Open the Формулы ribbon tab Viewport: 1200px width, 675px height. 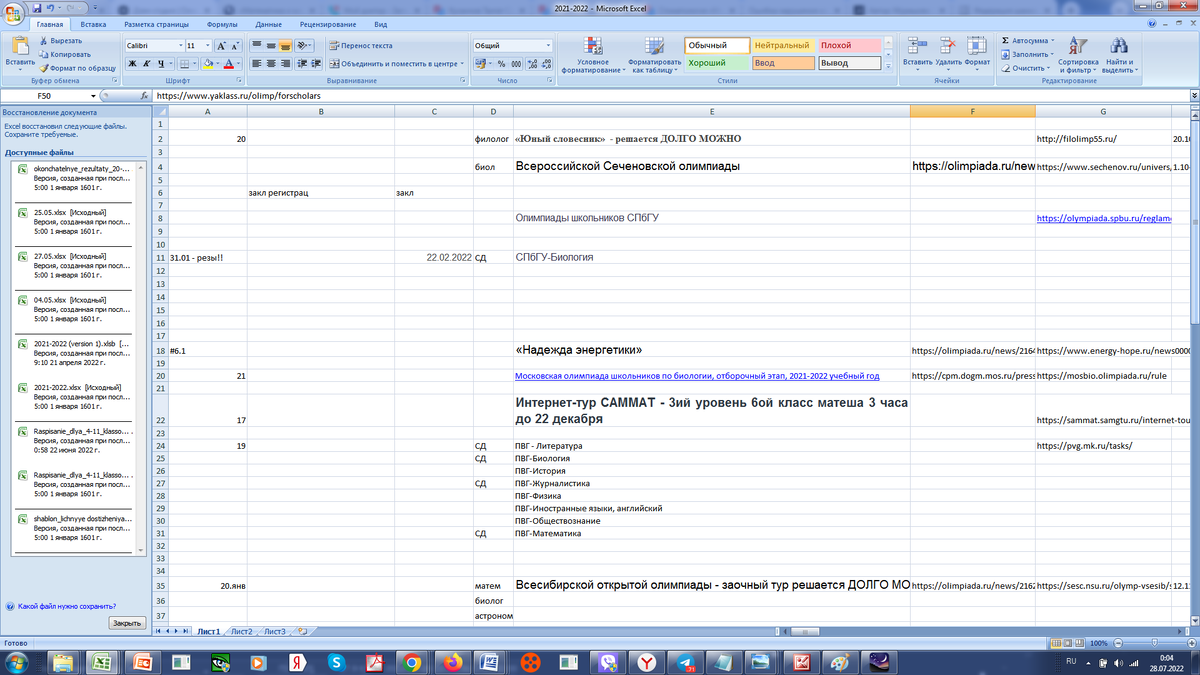[222, 23]
